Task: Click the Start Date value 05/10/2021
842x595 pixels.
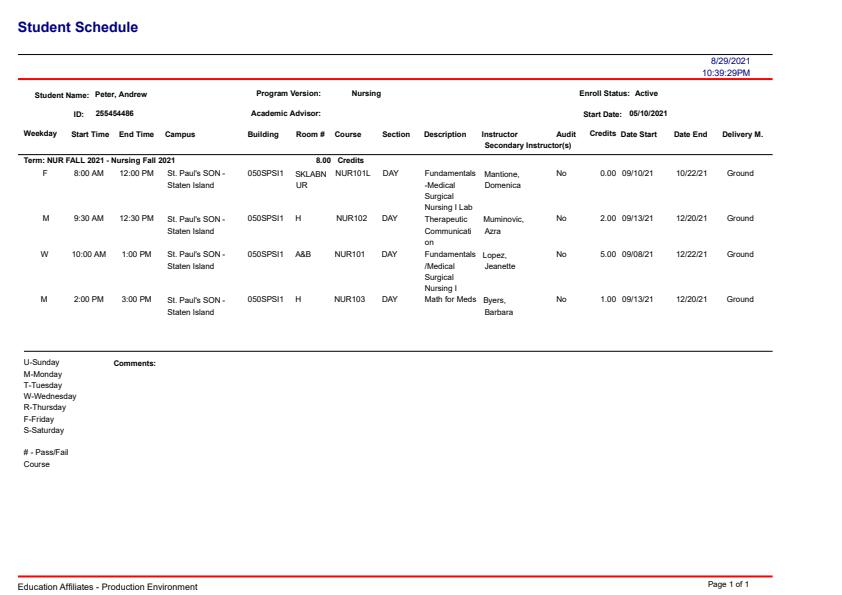Action: point(648,114)
